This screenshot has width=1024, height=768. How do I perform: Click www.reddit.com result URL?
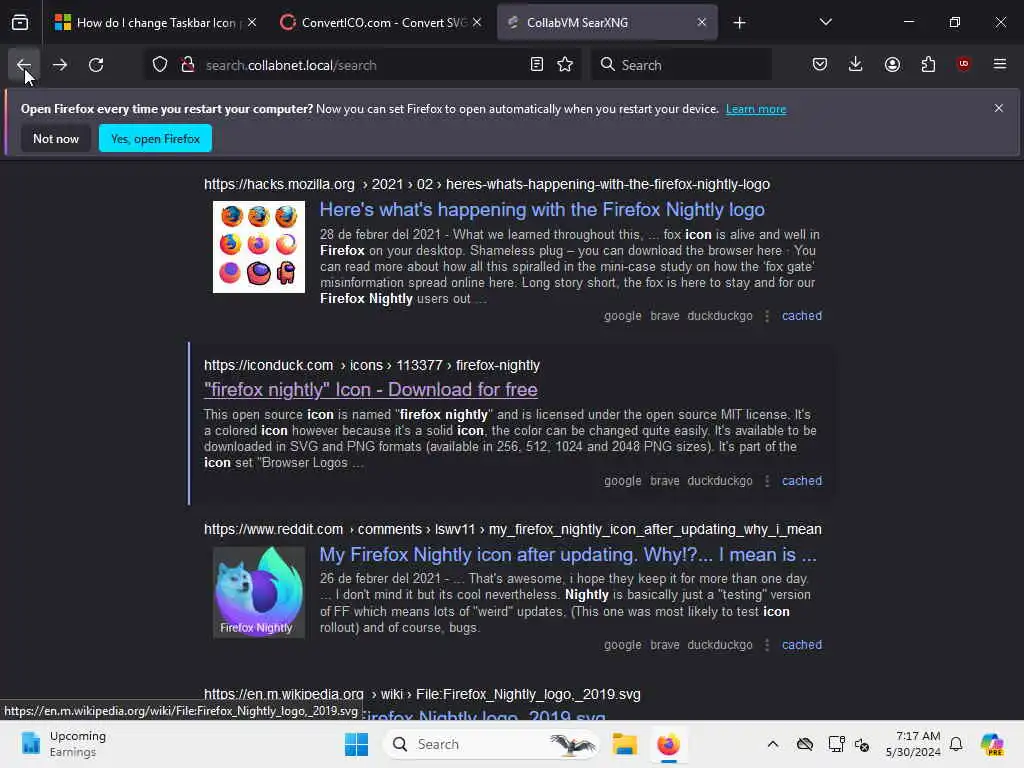(513, 530)
